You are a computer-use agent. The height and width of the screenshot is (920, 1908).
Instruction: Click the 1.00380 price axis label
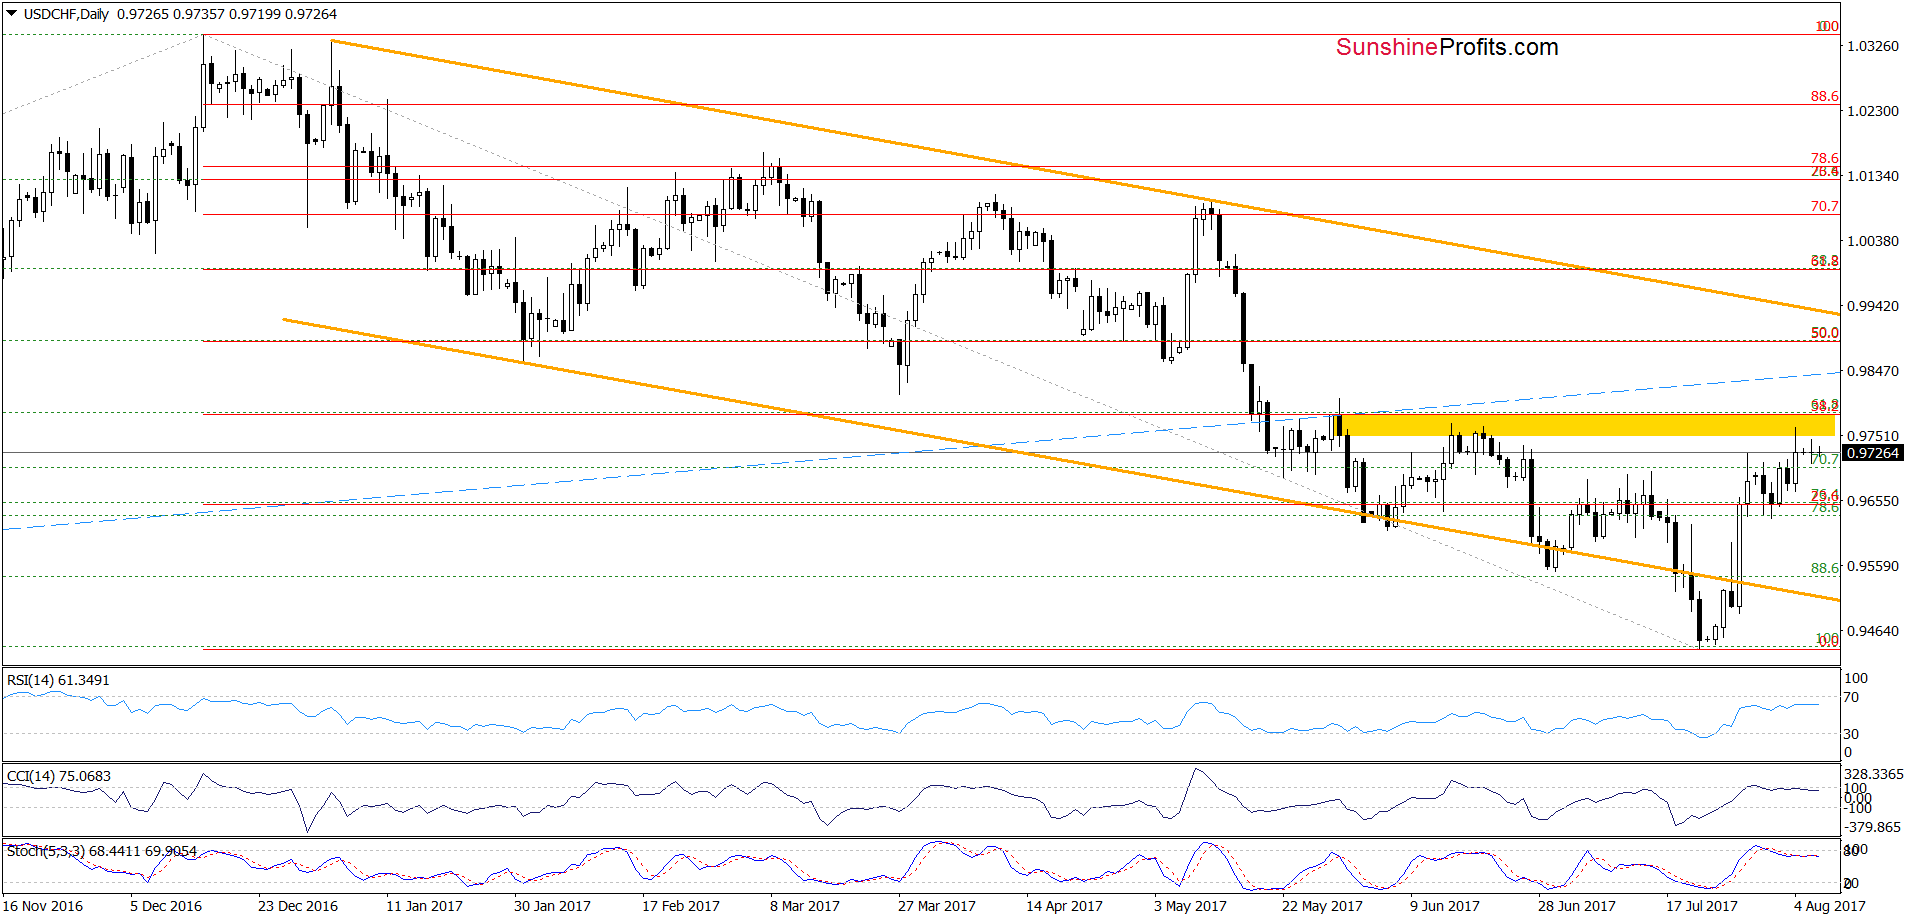tap(1872, 241)
